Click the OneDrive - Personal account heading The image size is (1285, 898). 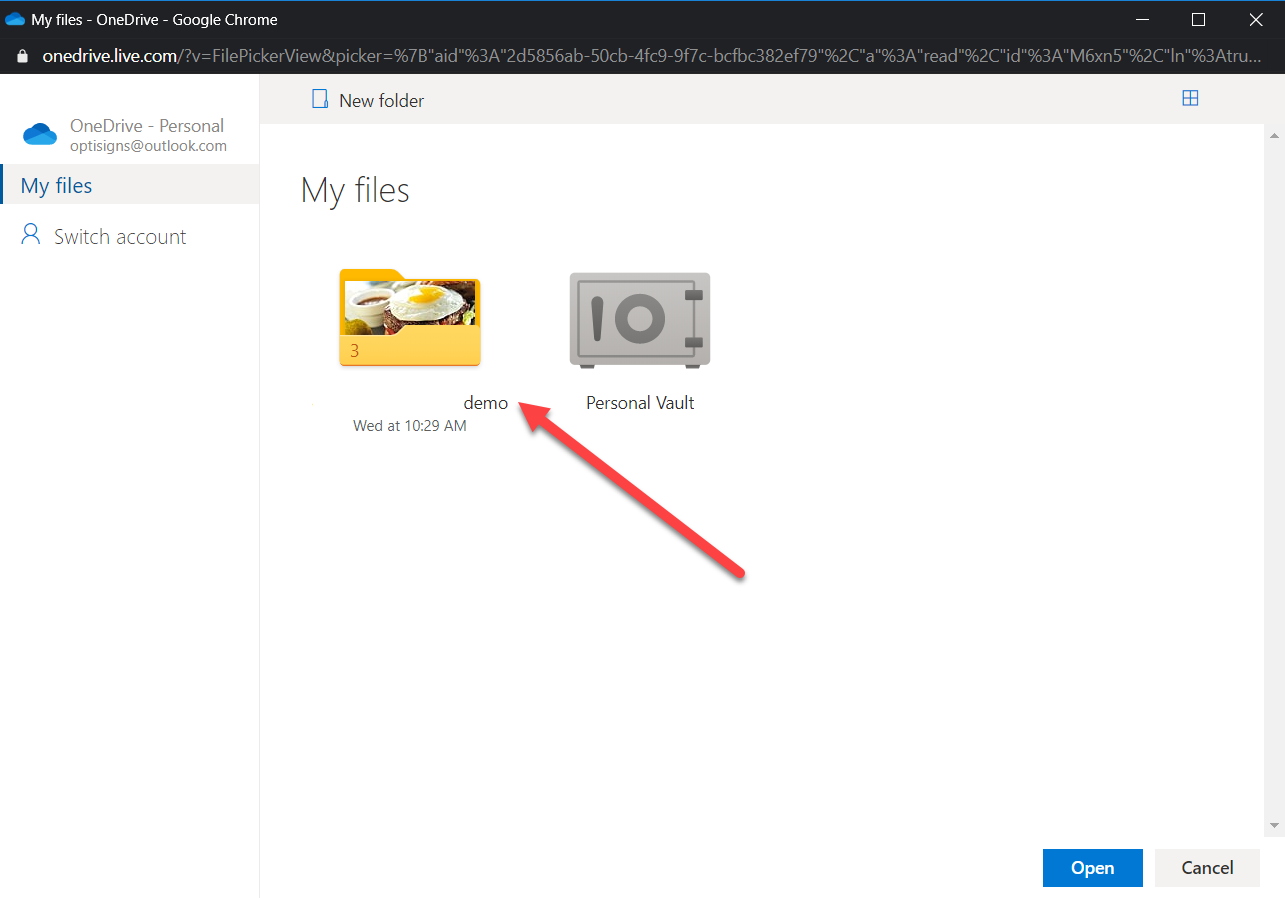pos(146,126)
